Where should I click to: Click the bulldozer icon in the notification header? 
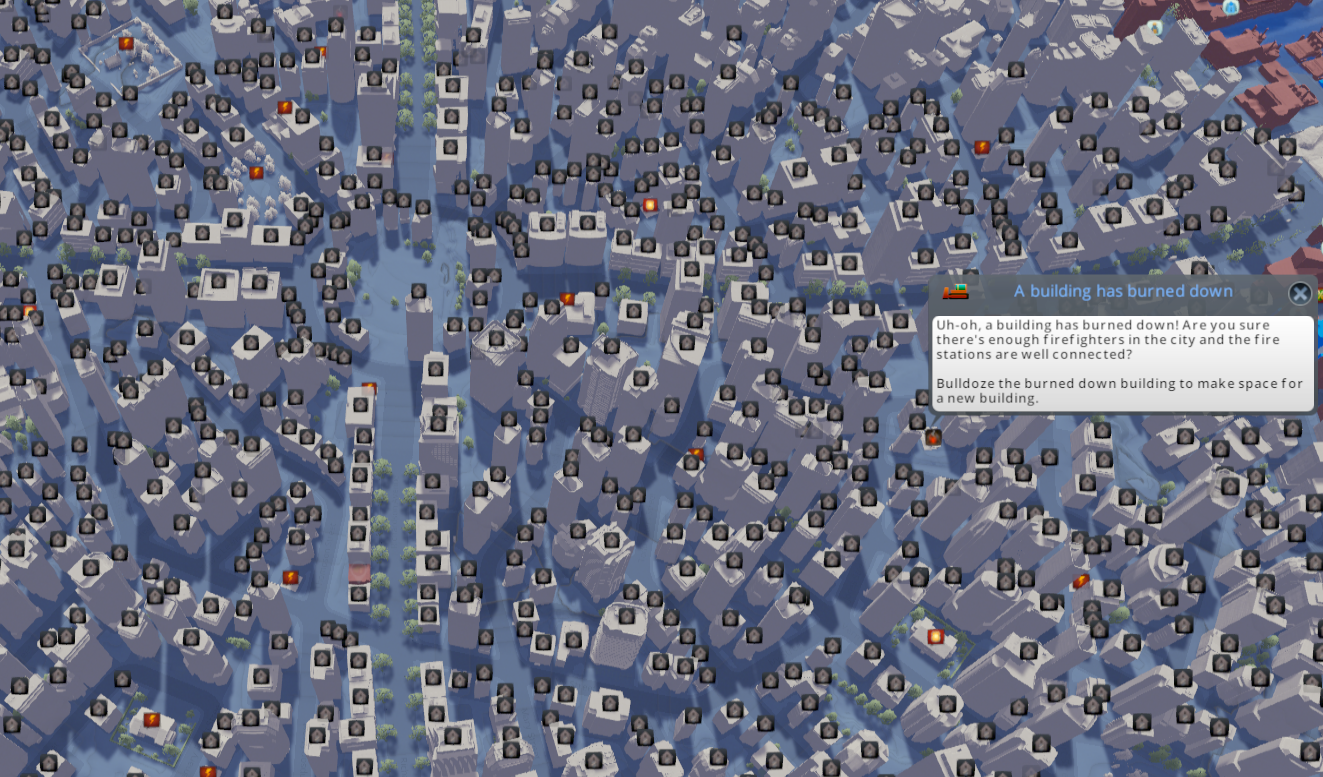(956, 292)
